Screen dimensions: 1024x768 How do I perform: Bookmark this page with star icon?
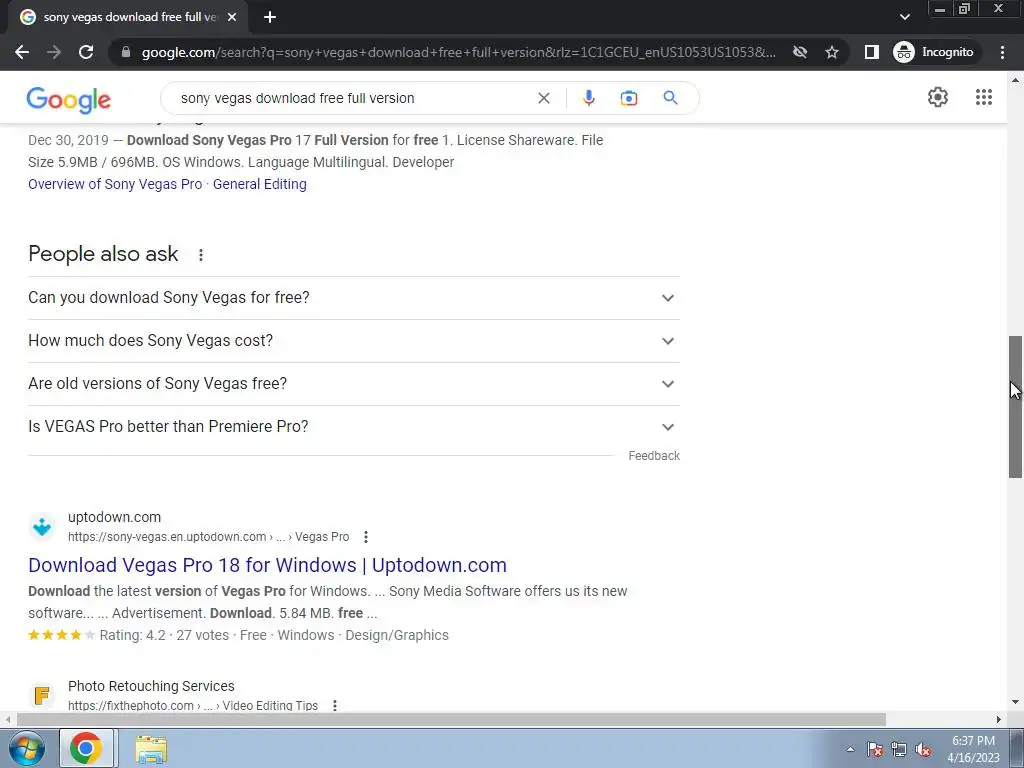point(831,52)
